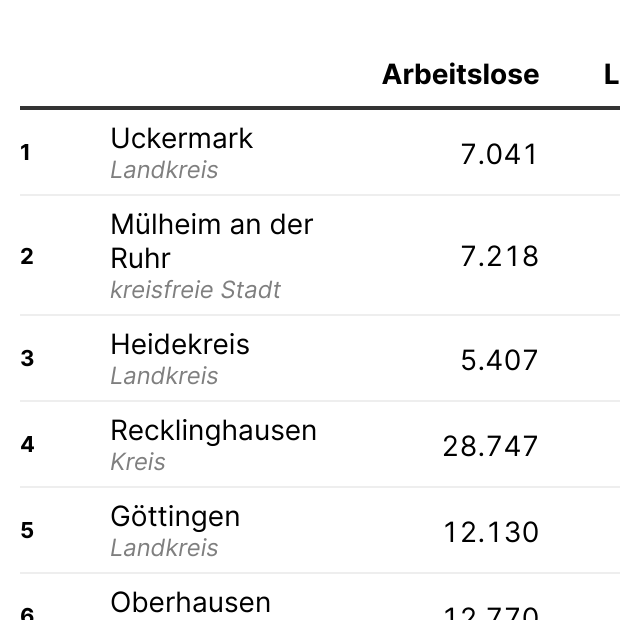
Task: Select the 28.747 Recklinghausen figure
Action: coord(490,445)
